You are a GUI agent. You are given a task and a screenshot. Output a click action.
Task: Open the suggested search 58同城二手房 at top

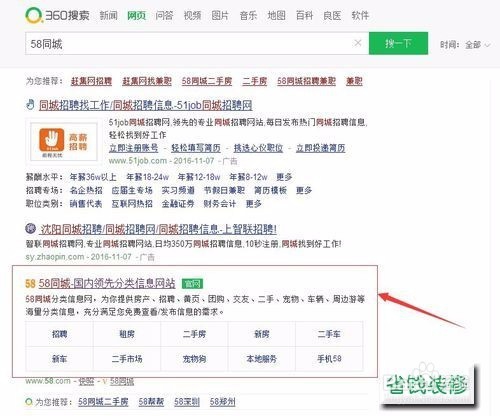click(x=207, y=81)
